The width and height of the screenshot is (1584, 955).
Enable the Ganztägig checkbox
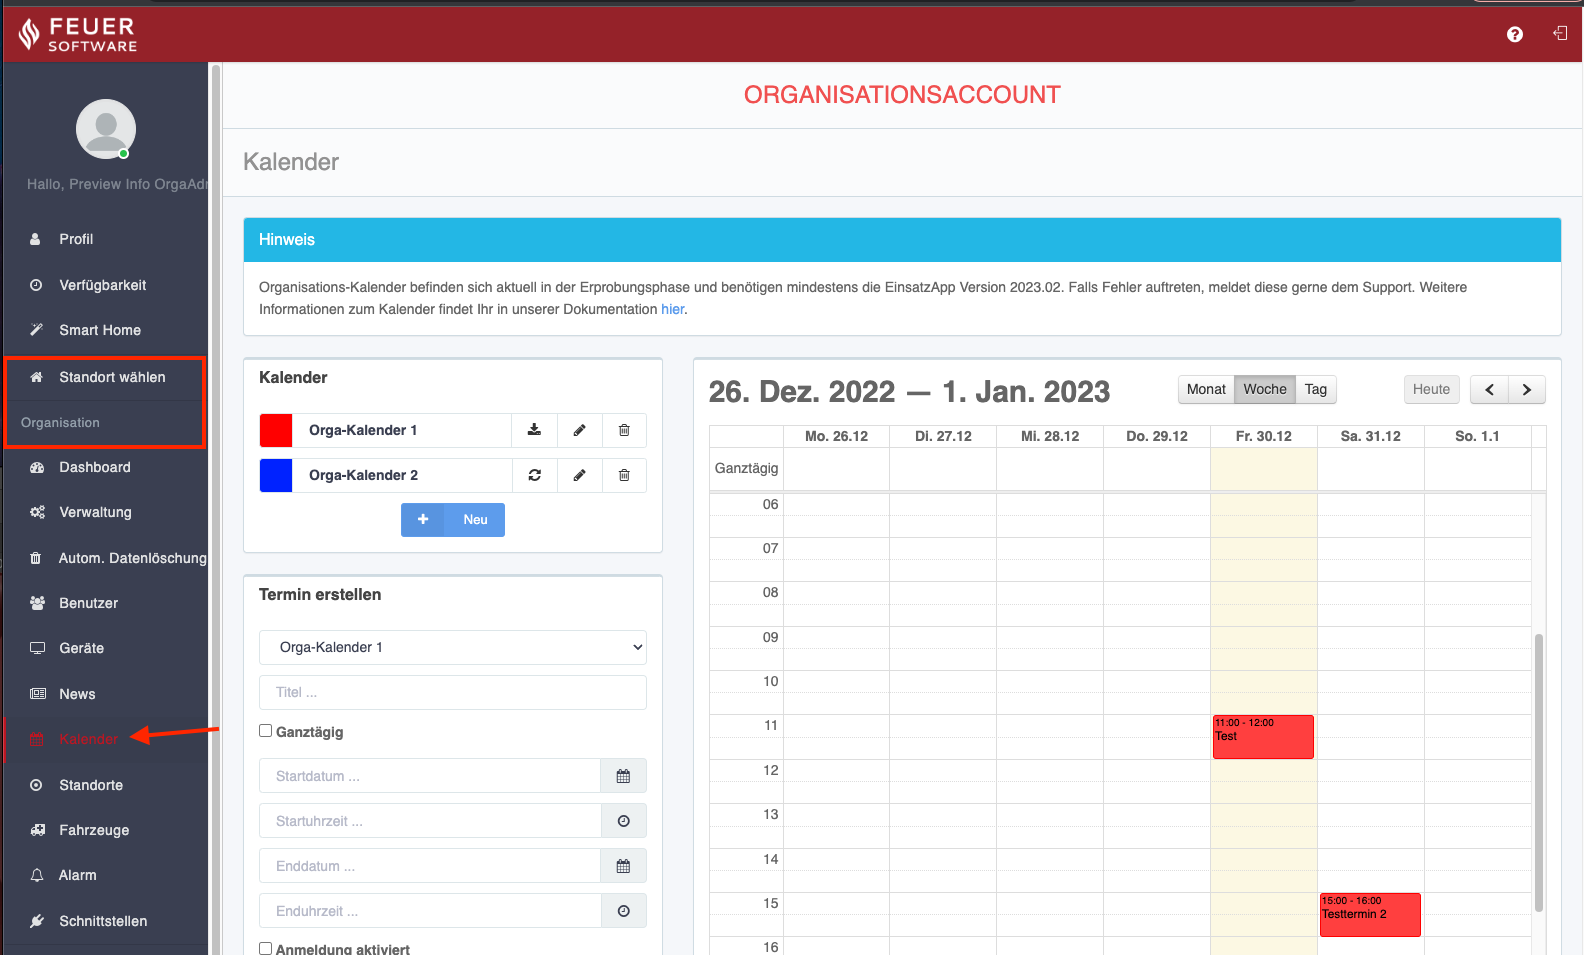(x=266, y=731)
